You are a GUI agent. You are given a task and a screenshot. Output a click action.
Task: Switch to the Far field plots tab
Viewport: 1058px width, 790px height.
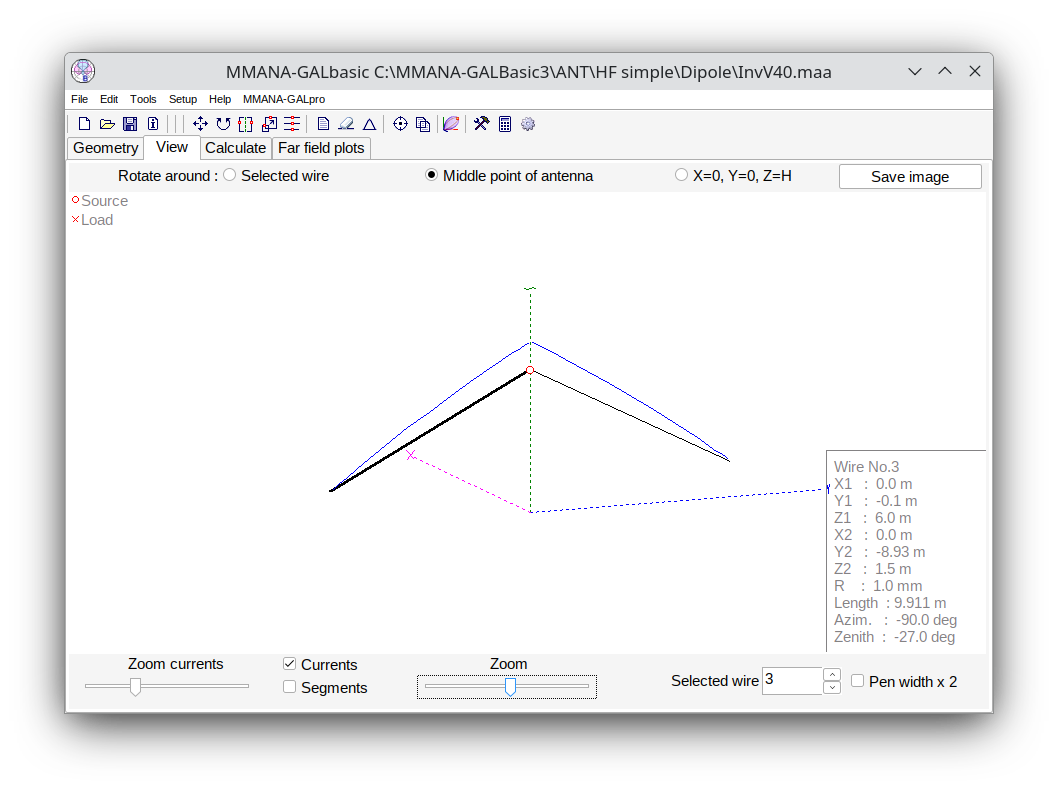coord(321,148)
